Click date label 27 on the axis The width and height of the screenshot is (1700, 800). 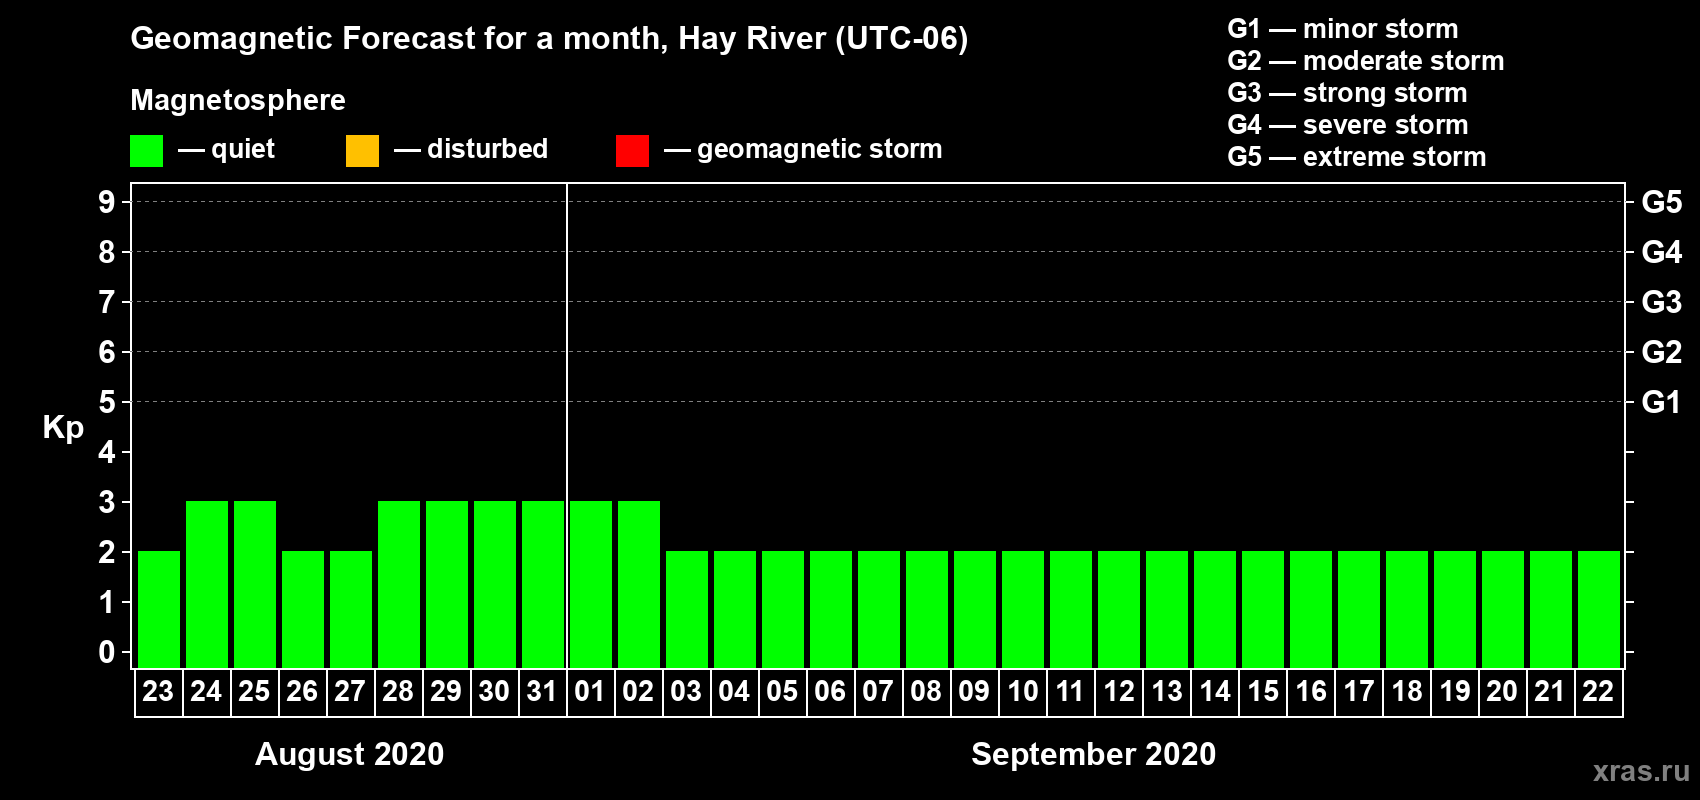coord(350,691)
